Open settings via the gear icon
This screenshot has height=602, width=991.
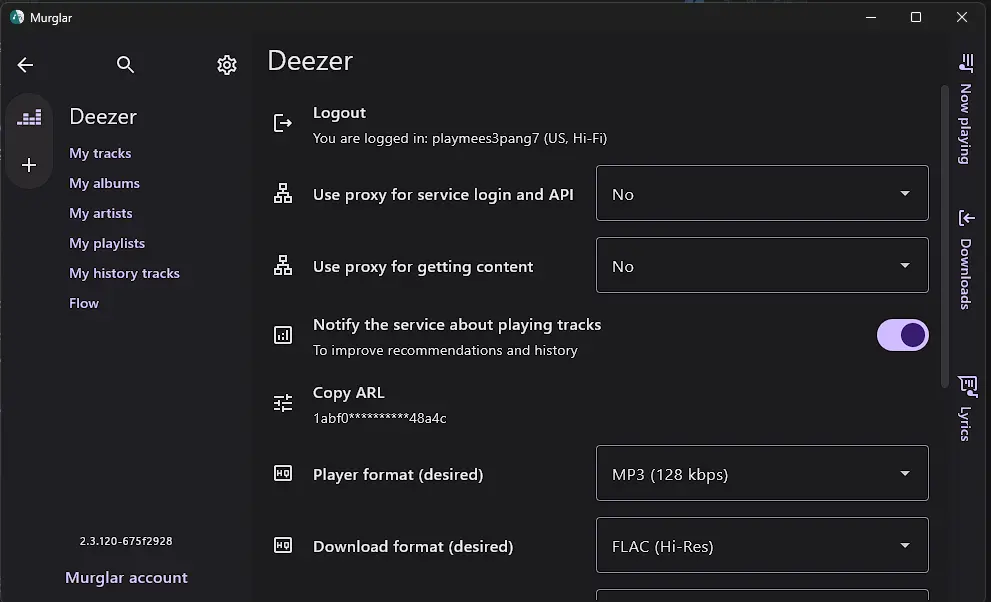227,64
